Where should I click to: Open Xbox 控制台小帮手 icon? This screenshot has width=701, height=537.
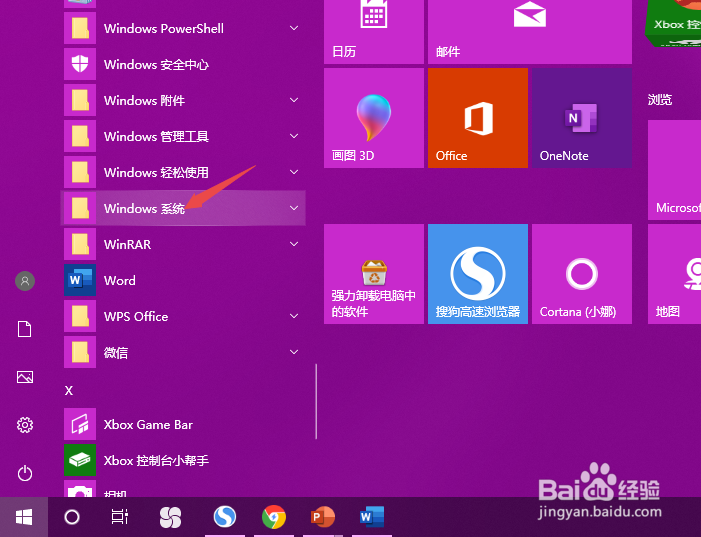80,460
